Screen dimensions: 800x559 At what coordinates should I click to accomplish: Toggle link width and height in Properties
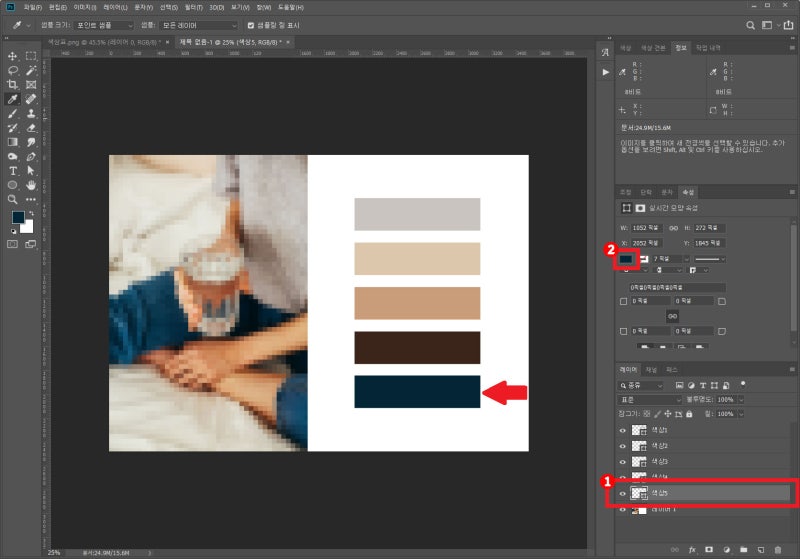(673, 228)
